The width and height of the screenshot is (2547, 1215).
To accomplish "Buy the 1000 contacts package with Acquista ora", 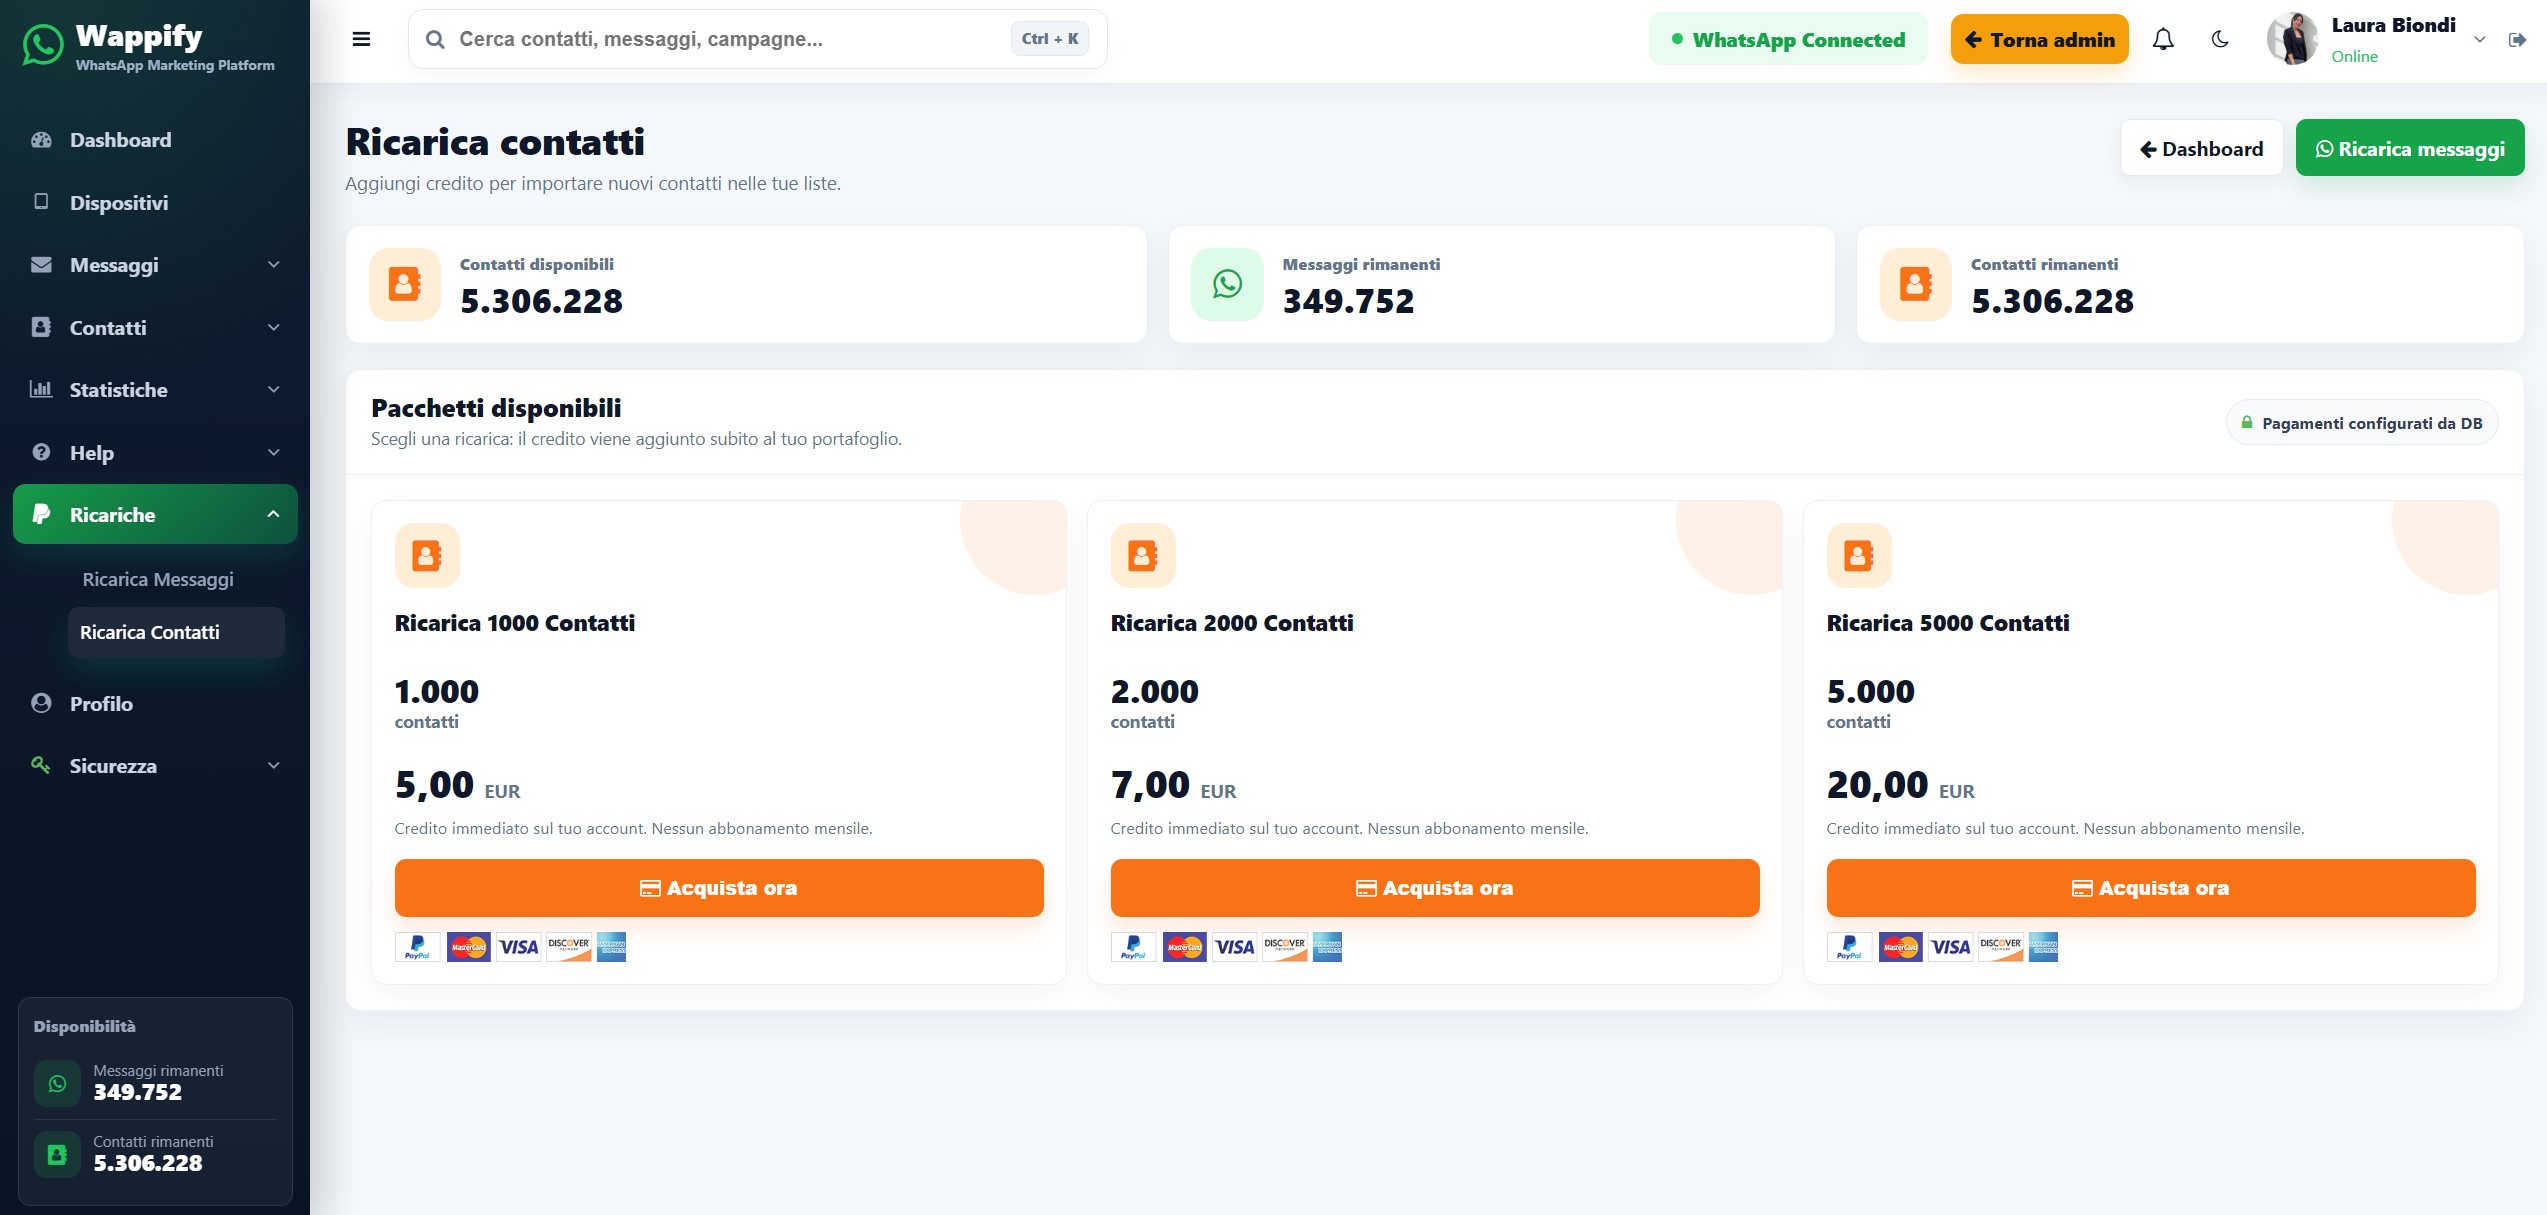I will 719,888.
